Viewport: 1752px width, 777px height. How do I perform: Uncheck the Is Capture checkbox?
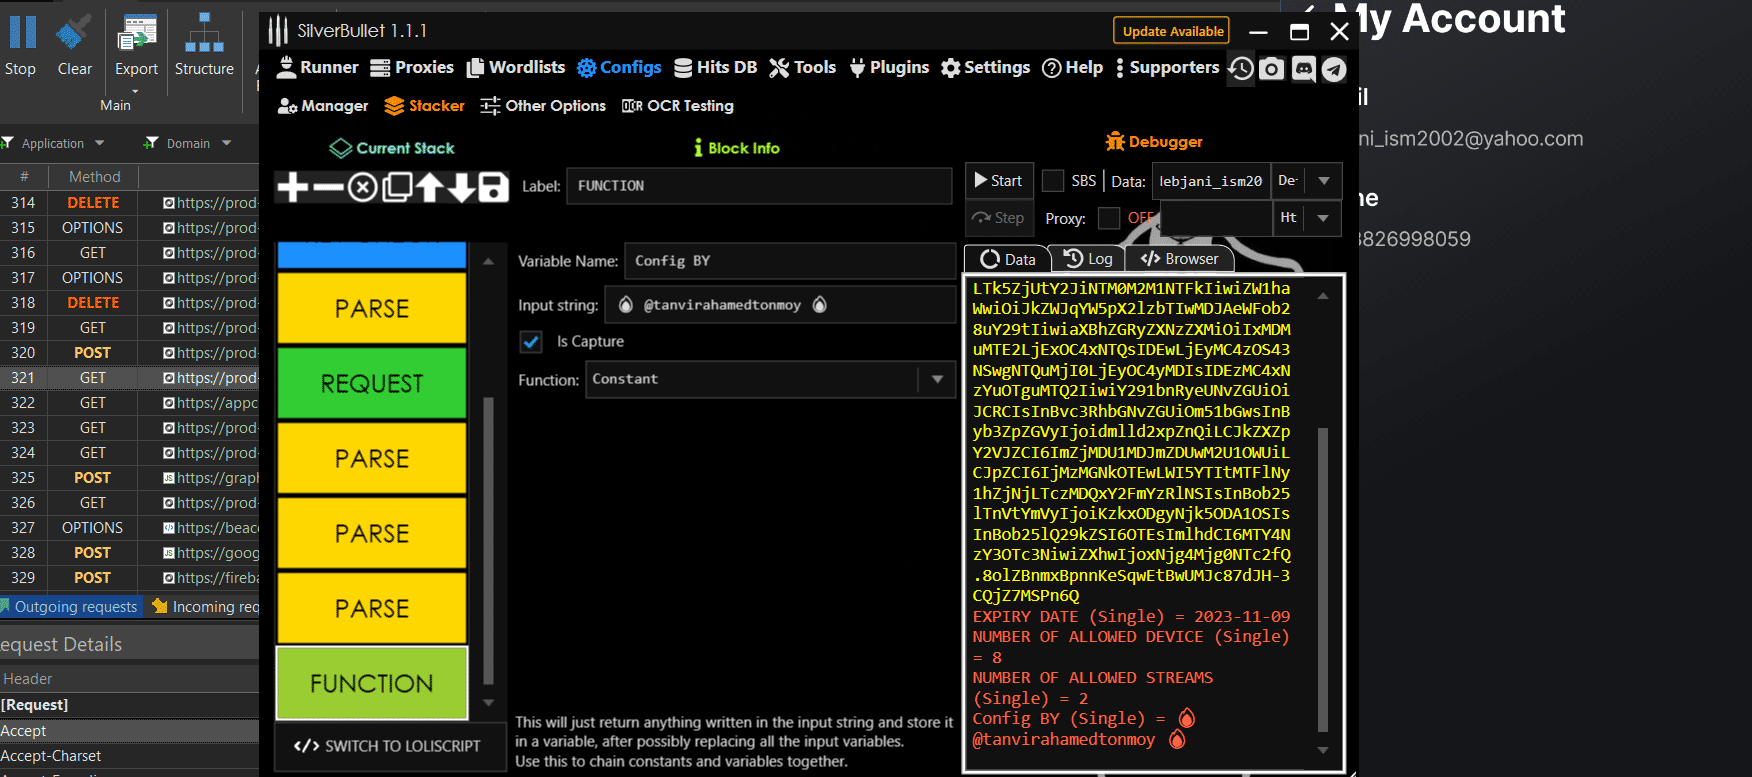coord(531,342)
